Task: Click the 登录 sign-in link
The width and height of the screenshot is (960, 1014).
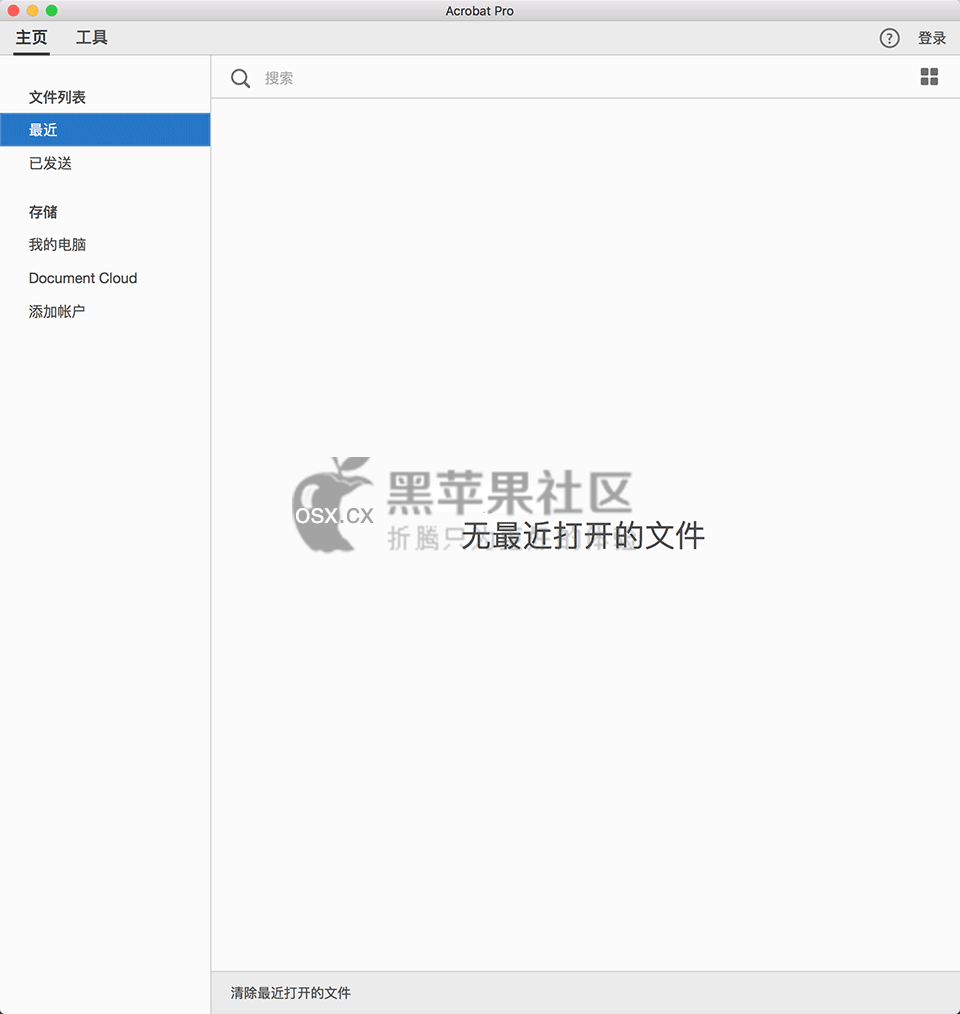Action: click(x=932, y=38)
